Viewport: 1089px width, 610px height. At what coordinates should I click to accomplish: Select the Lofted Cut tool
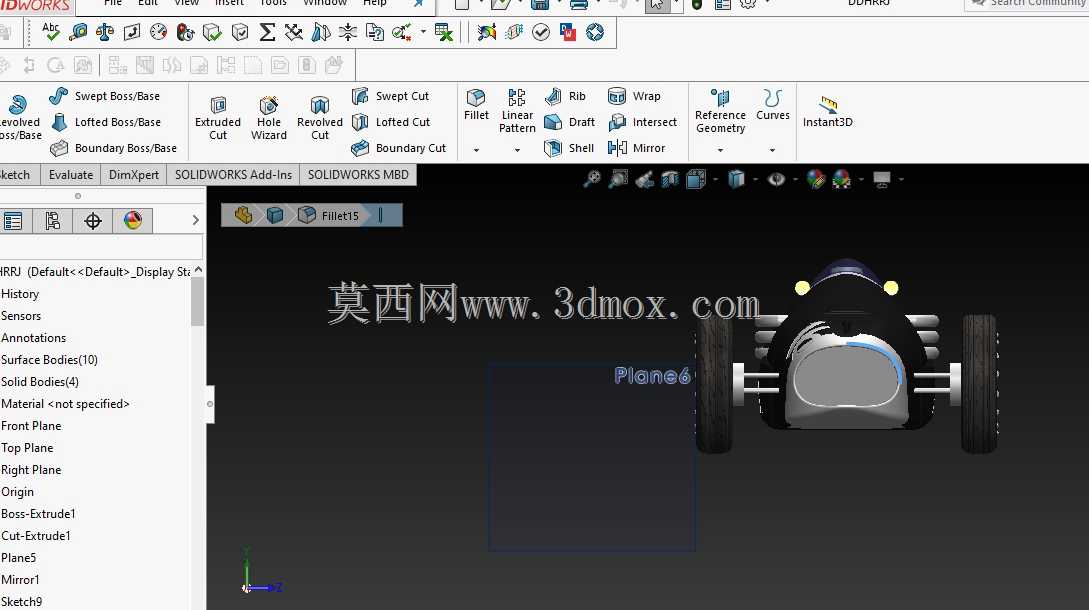click(391, 122)
